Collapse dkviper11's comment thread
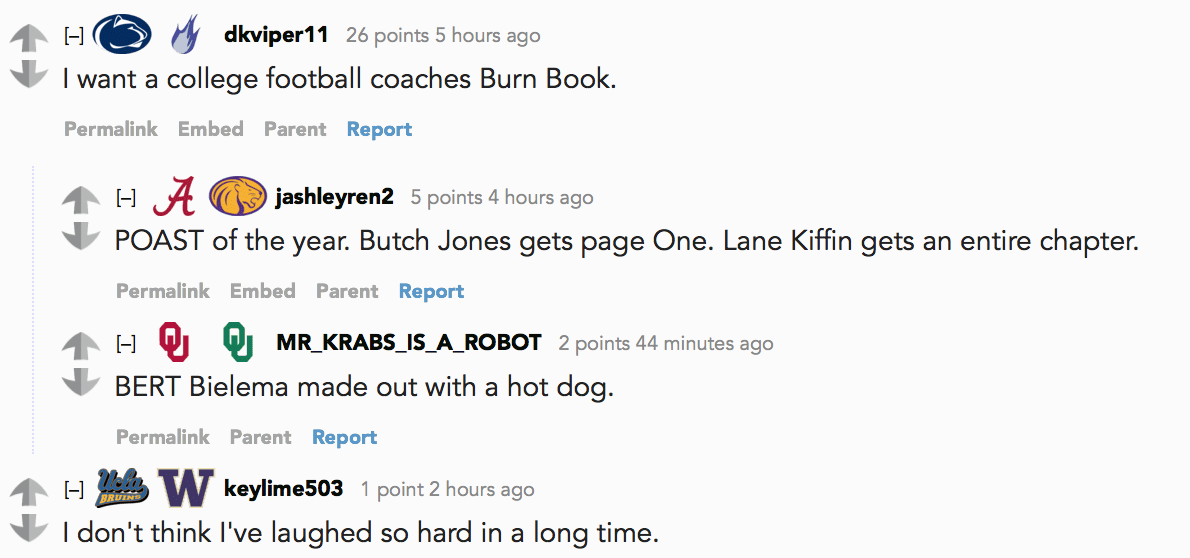 point(74,36)
